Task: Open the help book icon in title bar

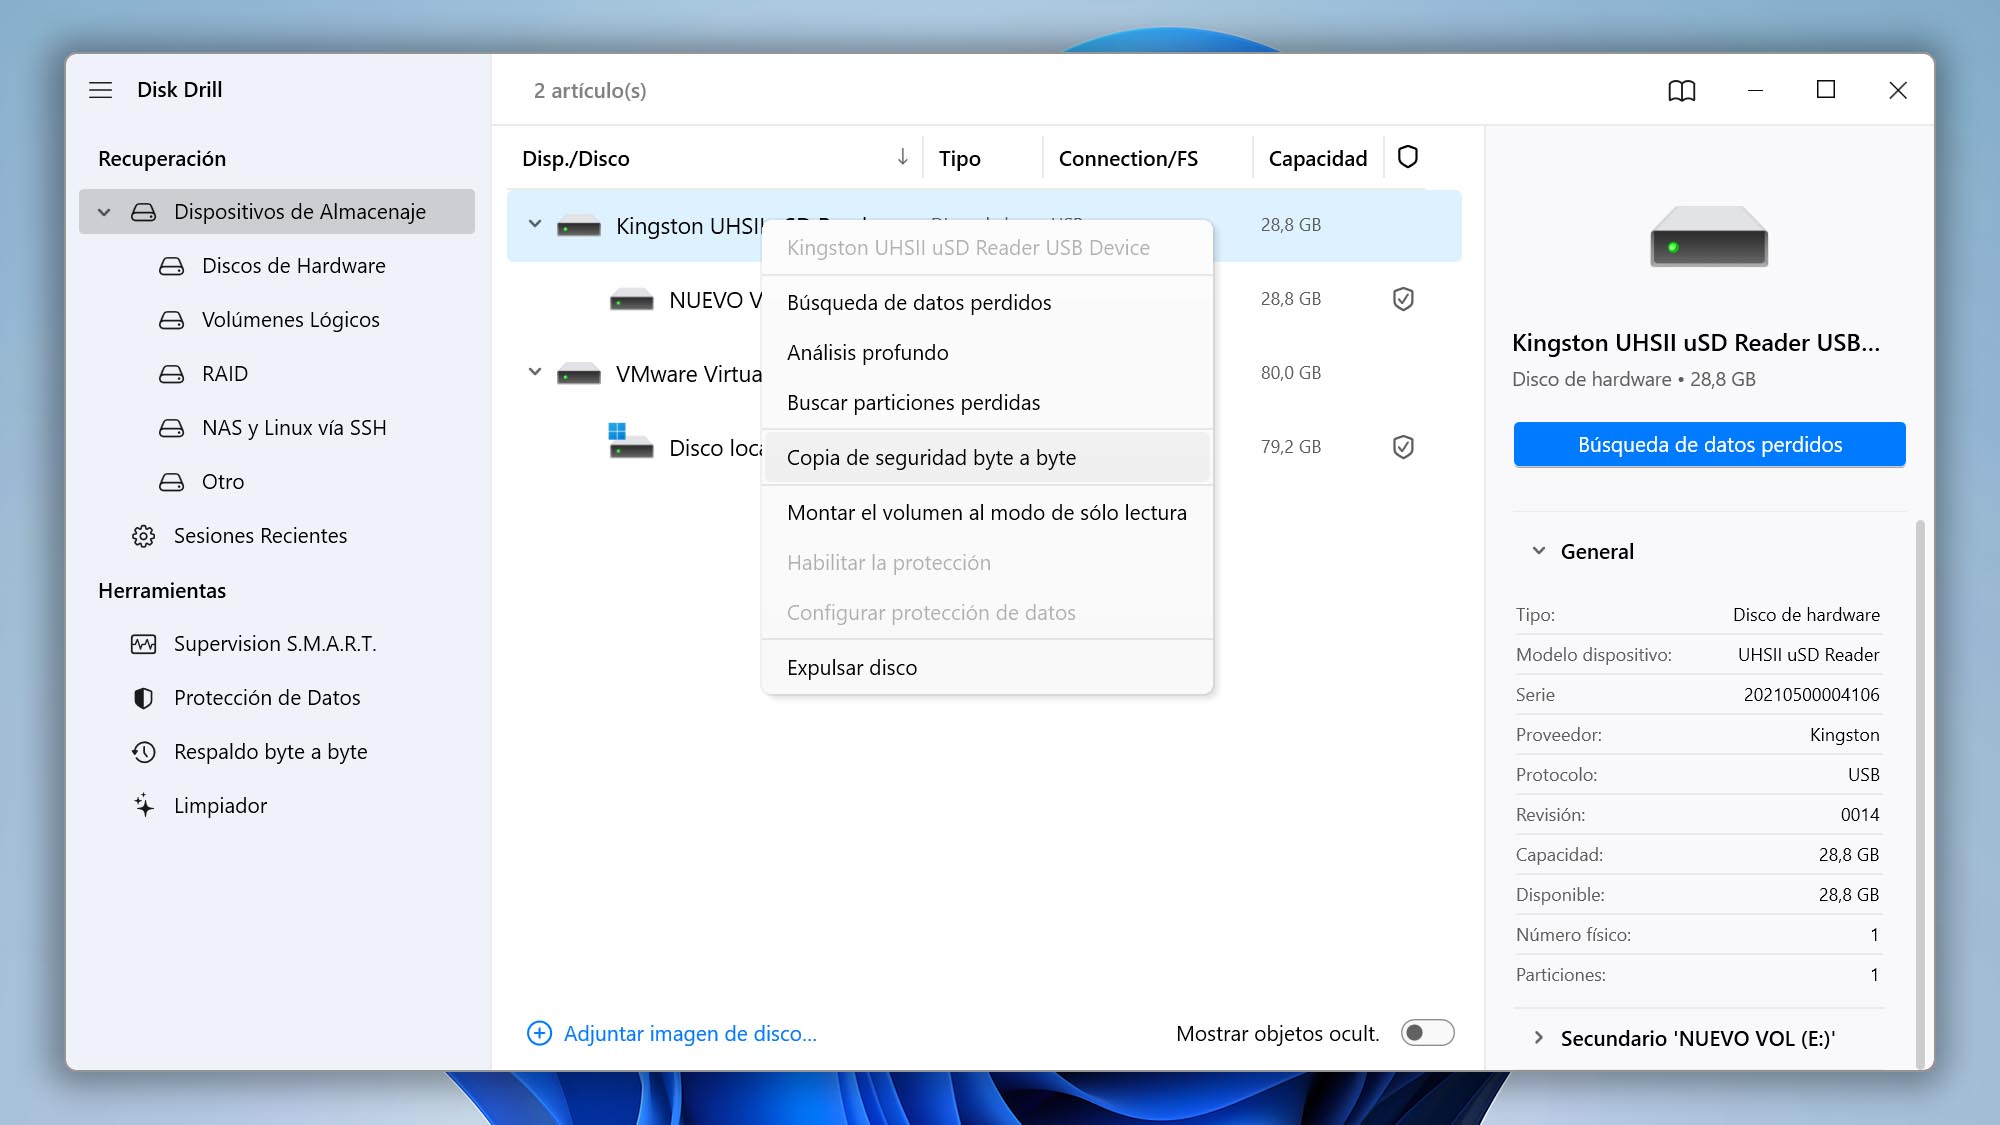Action: [1682, 91]
